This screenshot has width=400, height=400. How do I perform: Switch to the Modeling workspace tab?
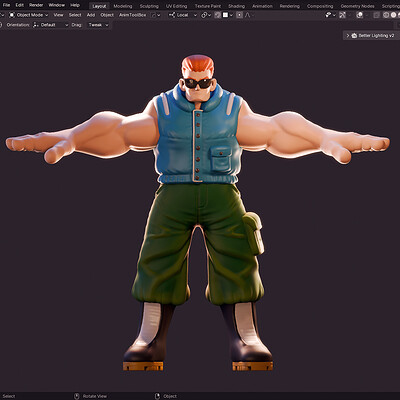coord(123,6)
